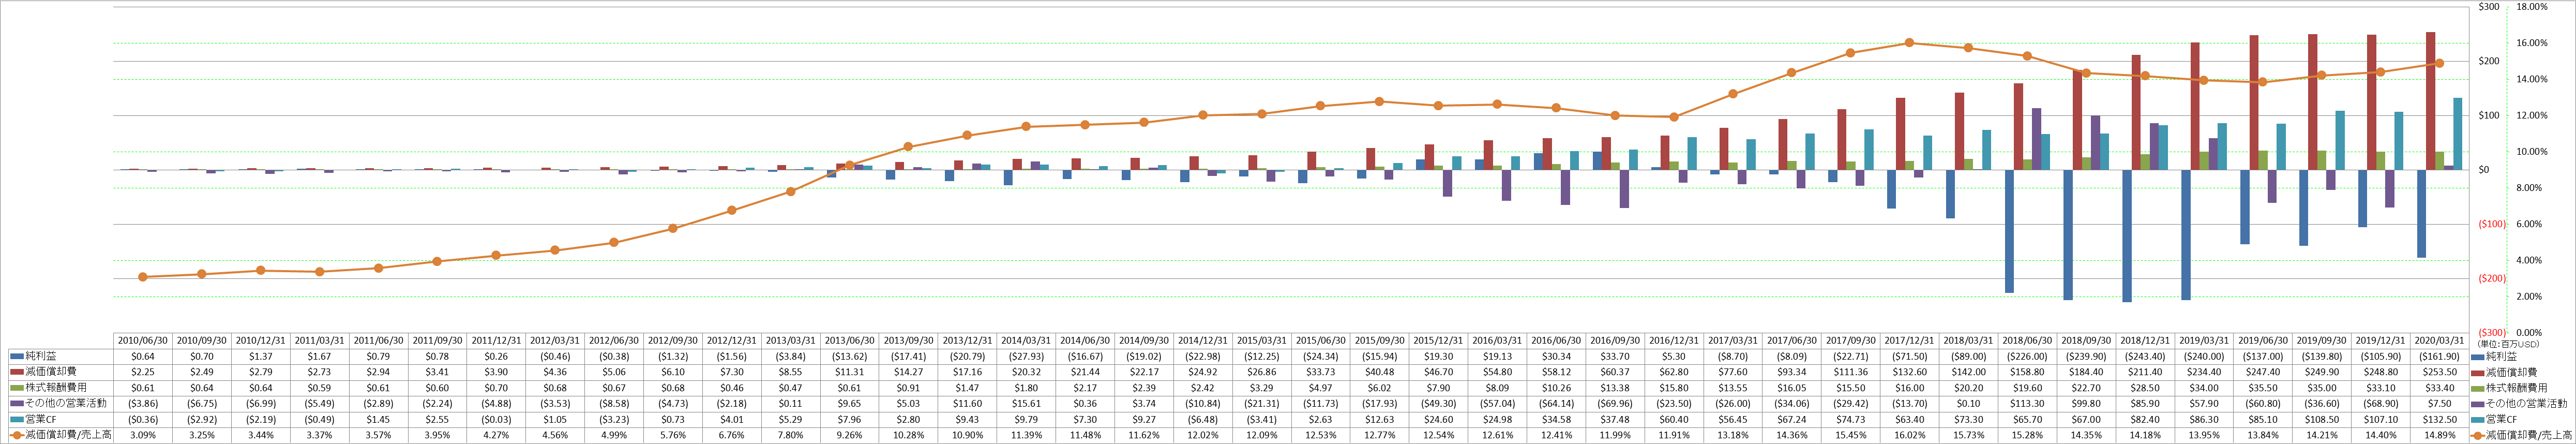Select the 2010/06/30 date column header

coord(142,340)
